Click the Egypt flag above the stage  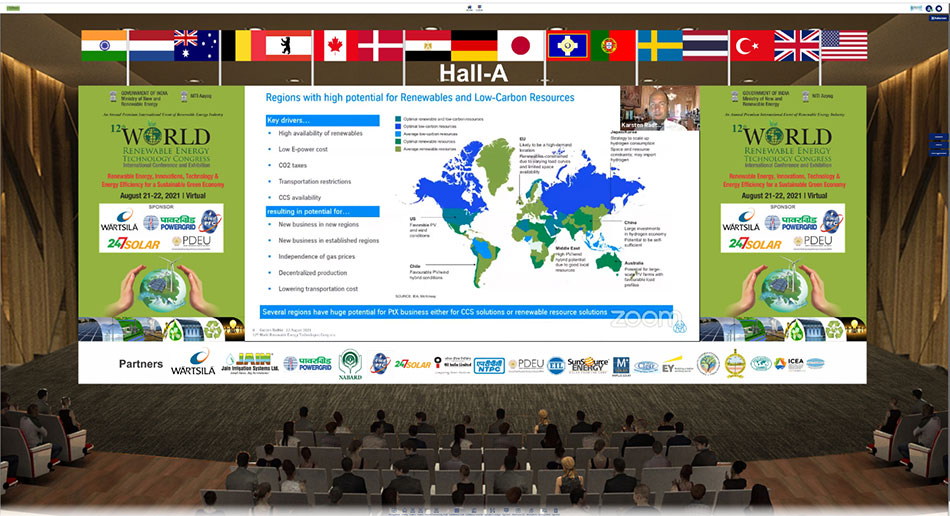point(428,45)
